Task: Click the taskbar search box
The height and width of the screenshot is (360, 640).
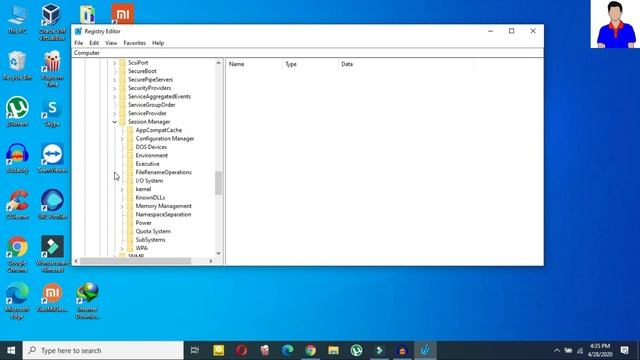Action: 103,350
